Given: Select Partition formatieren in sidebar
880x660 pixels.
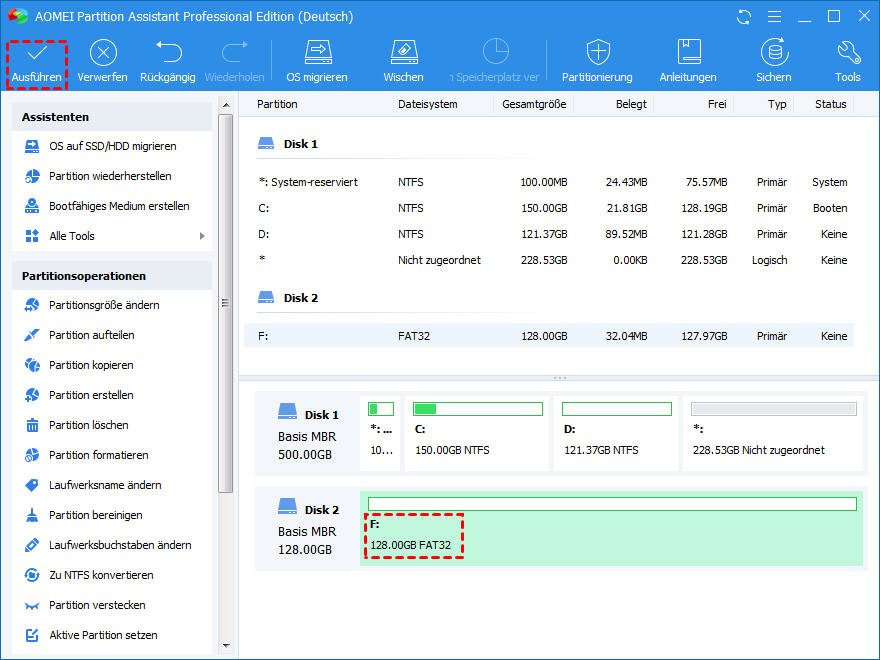Looking at the screenshot, I should coord(98,455).
